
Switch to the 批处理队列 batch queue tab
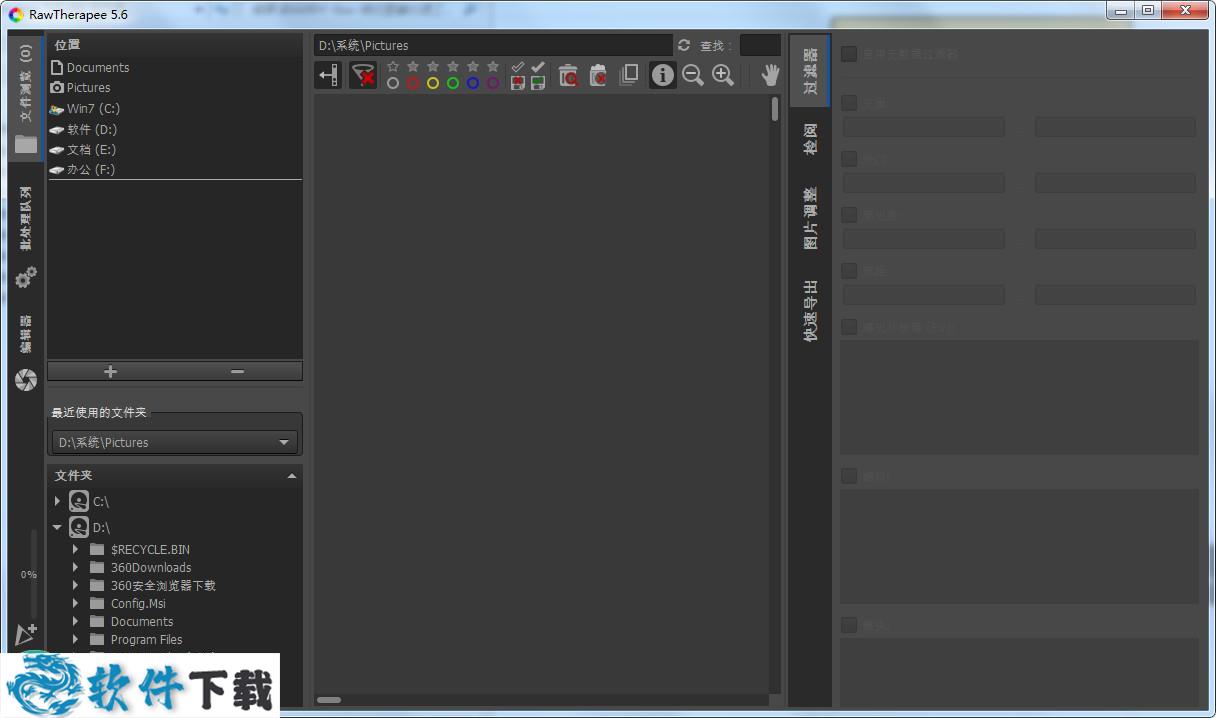(x=26, y=218)
